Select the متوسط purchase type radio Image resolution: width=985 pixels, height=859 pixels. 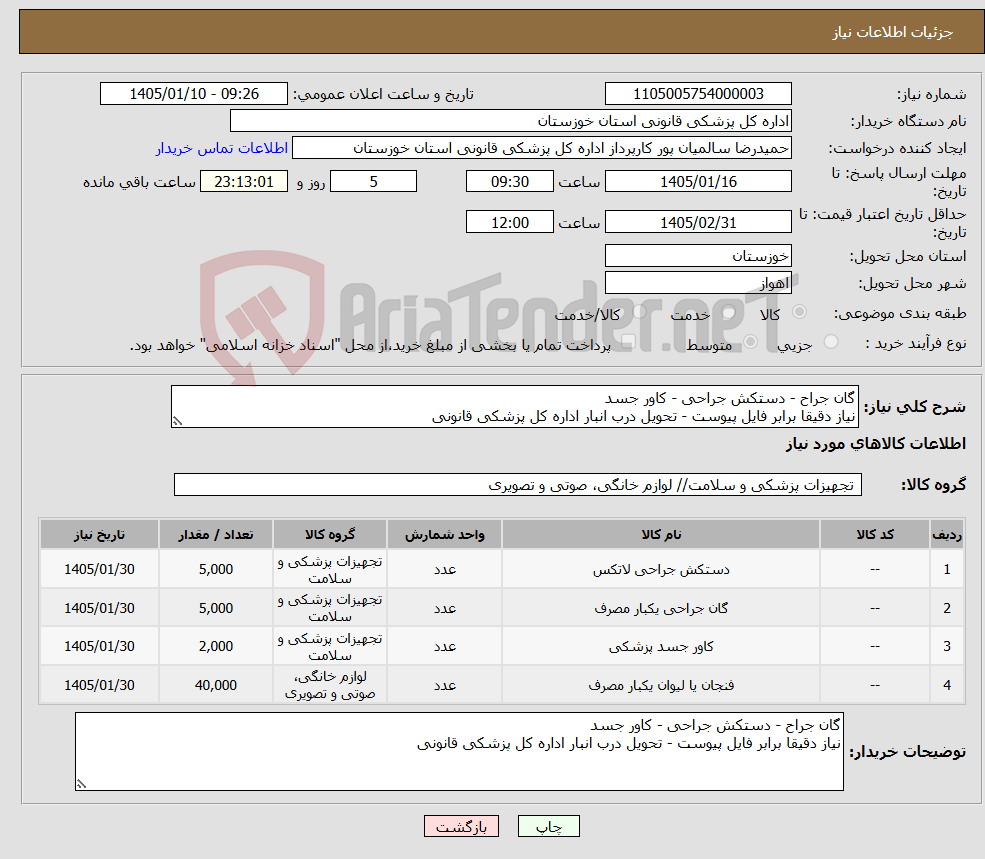coord(750,342)
